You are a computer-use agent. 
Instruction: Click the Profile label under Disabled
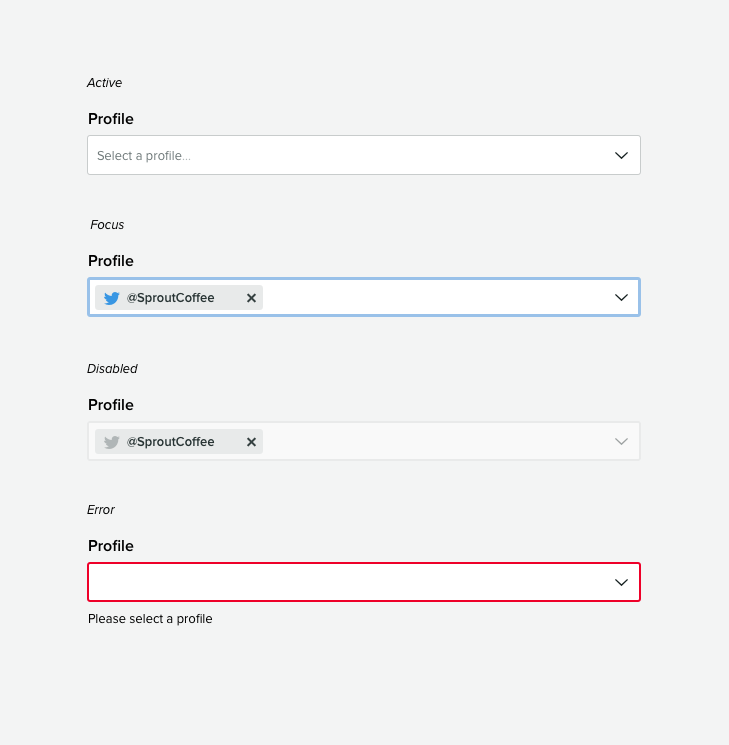[111, 405]
